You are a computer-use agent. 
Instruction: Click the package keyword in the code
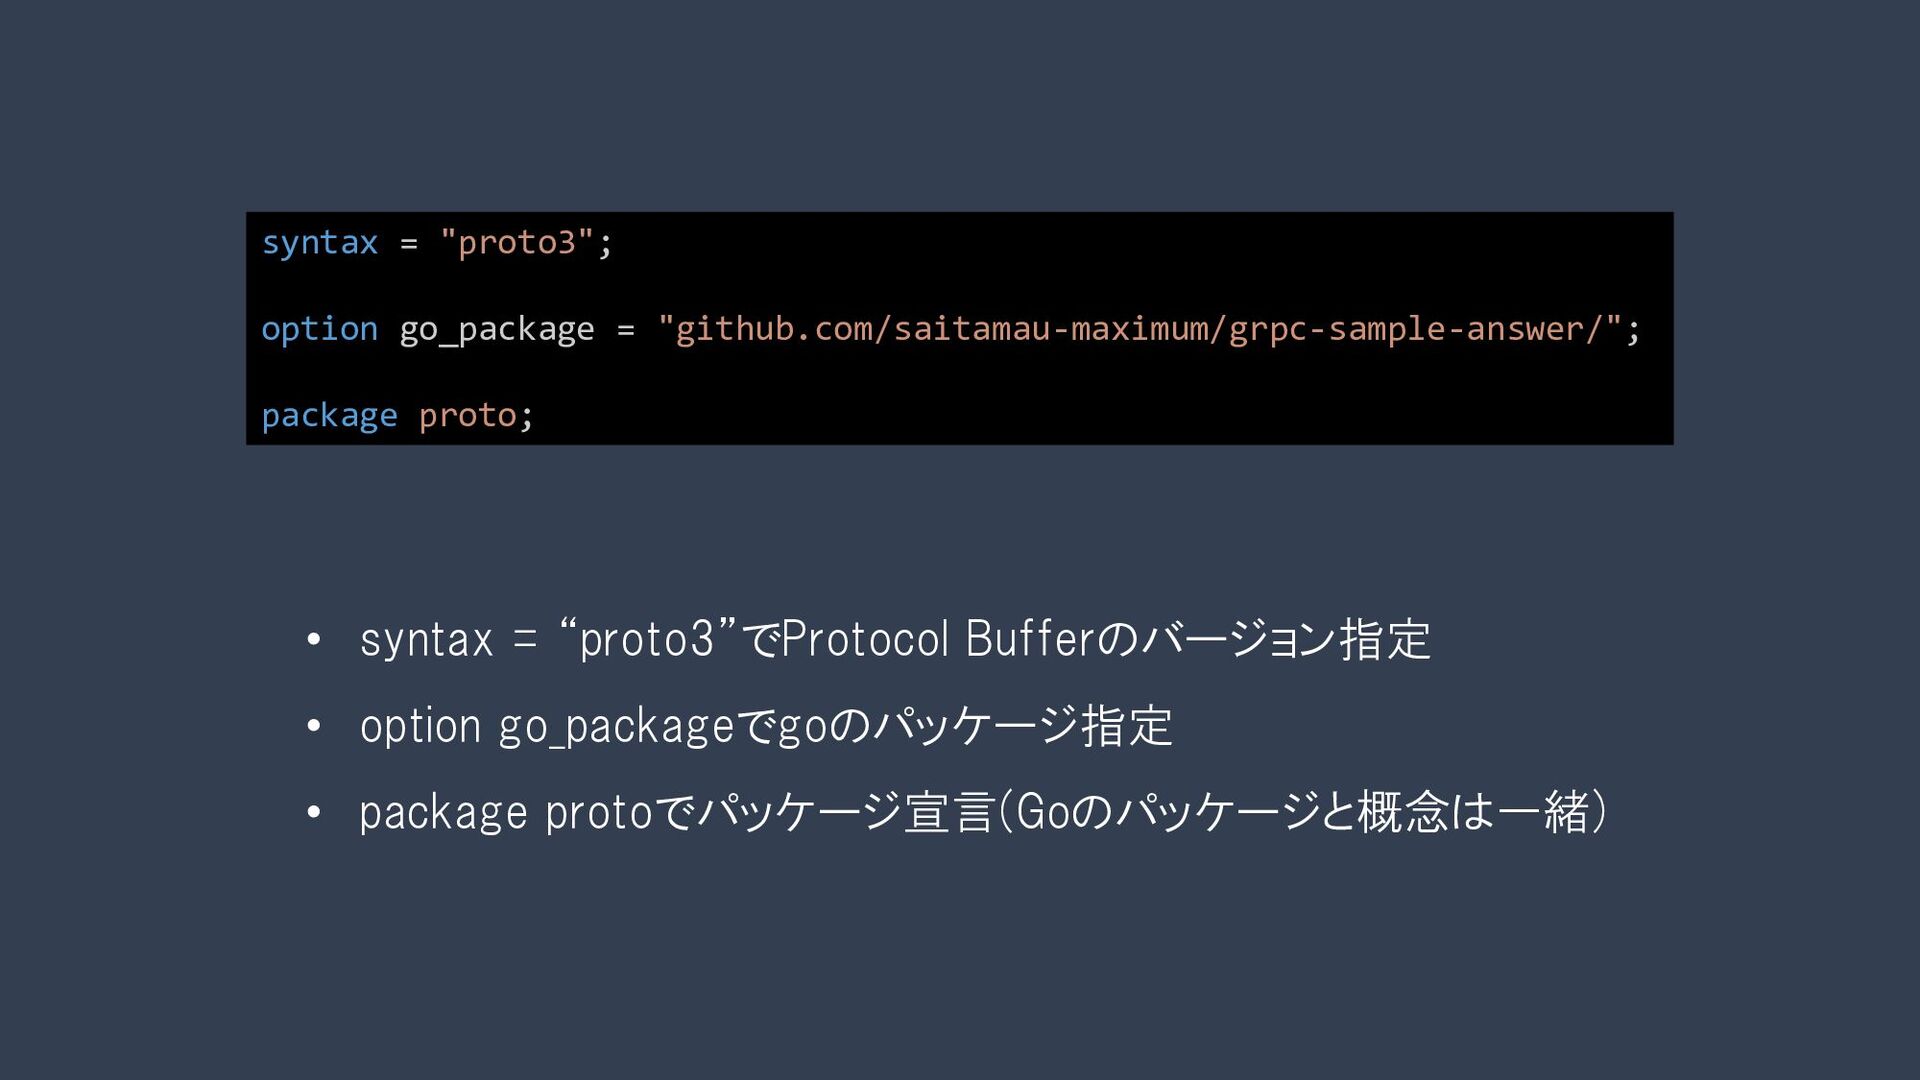pos(329,416)
